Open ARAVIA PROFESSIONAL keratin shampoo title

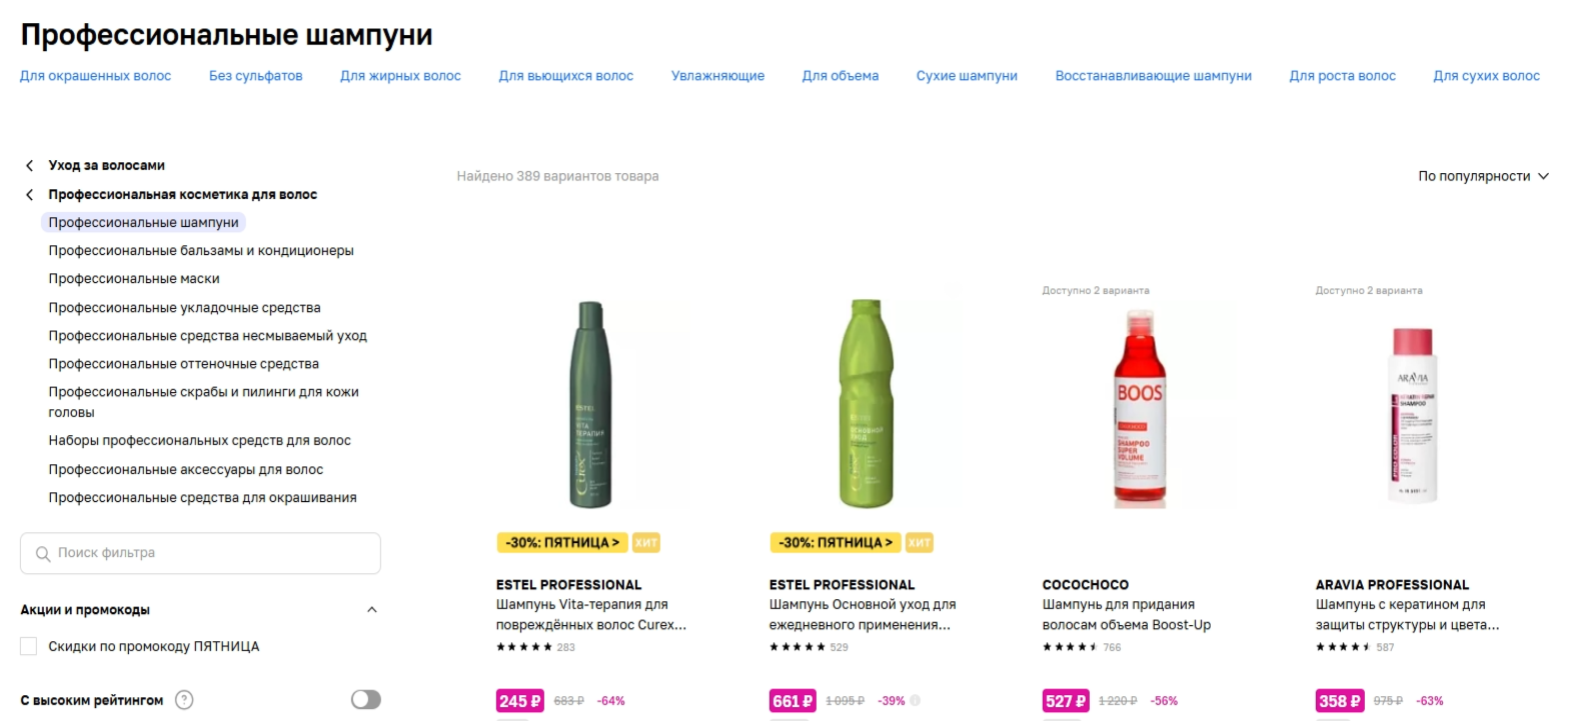click(x=1407, y=615)
